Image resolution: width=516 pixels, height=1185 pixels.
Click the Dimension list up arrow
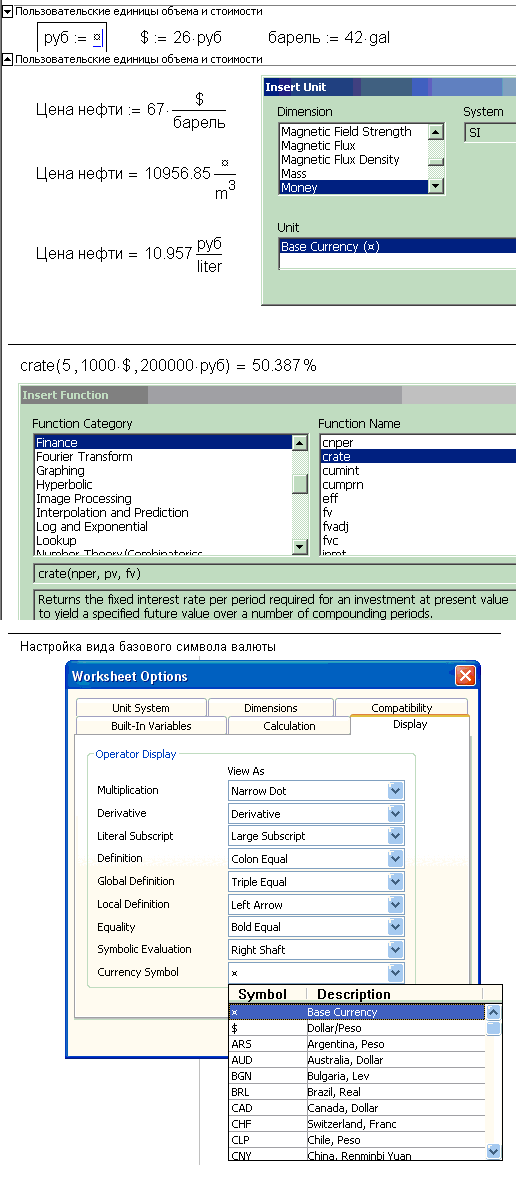[x=436, y=131]
